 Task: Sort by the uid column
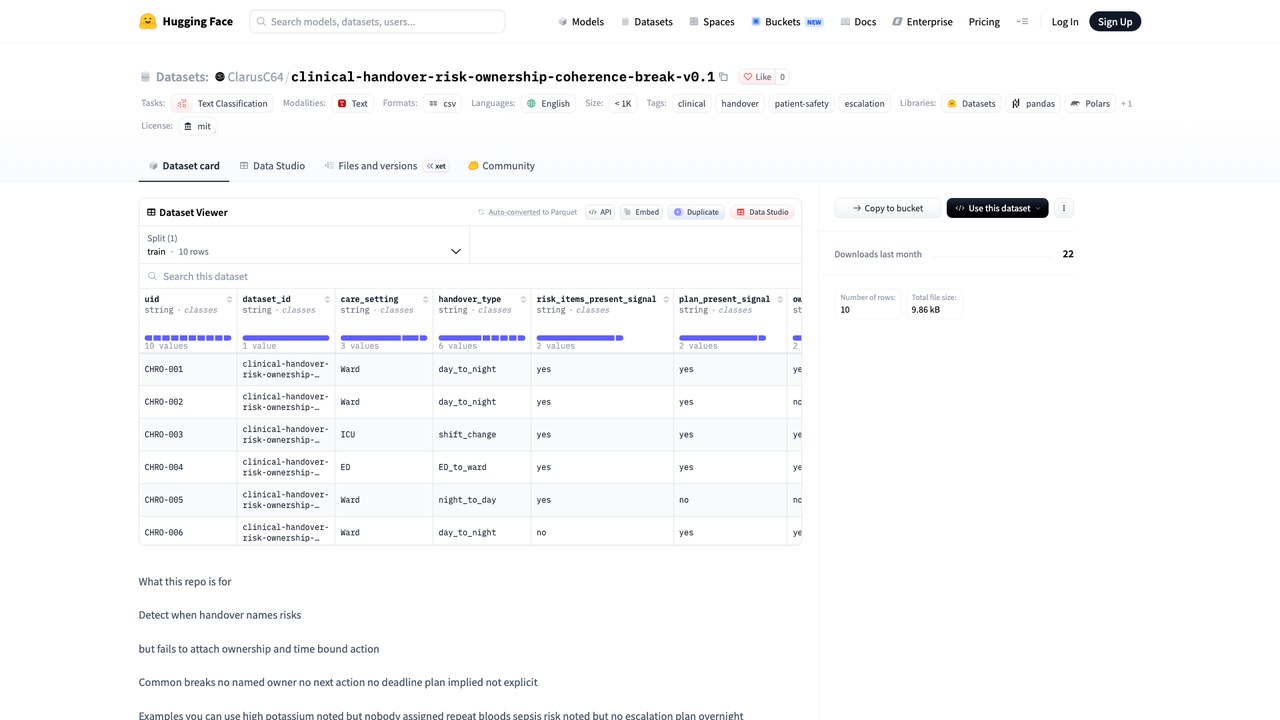pyautogui.click(x=229, y=299)
